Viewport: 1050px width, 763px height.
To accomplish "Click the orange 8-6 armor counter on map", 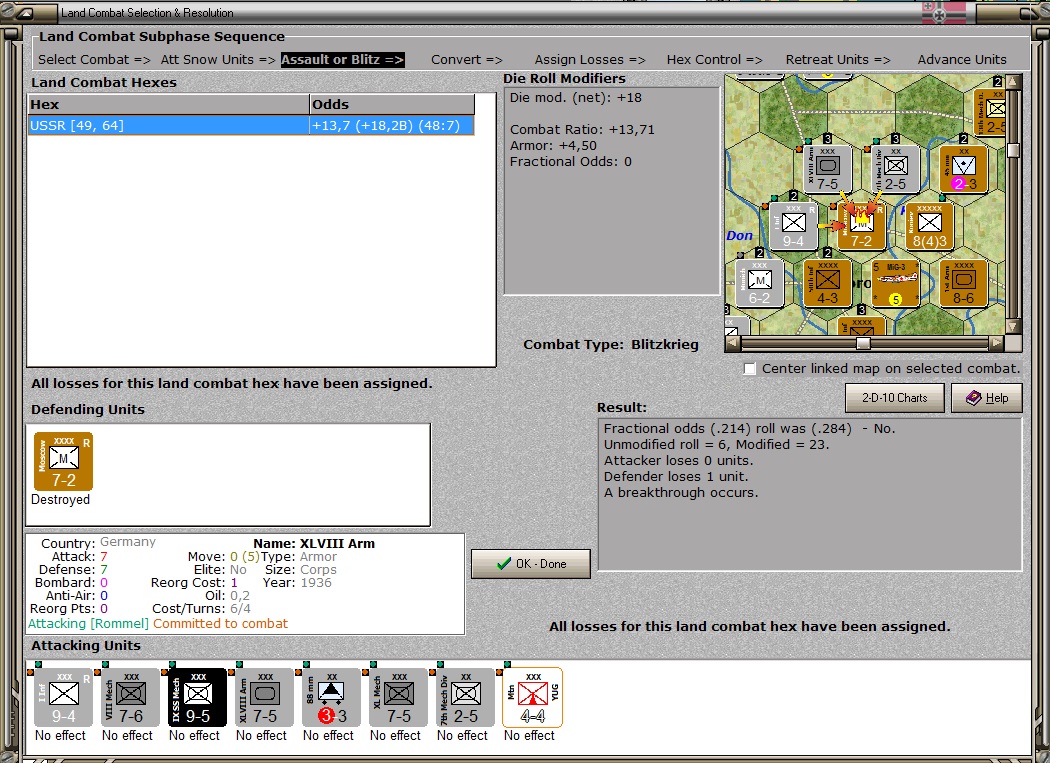I will coord(964,283).
